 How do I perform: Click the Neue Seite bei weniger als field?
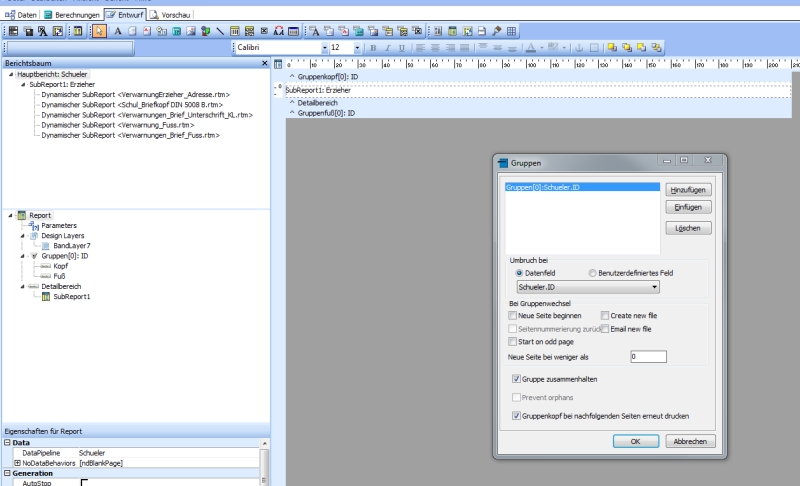click(x=648, y=356)
